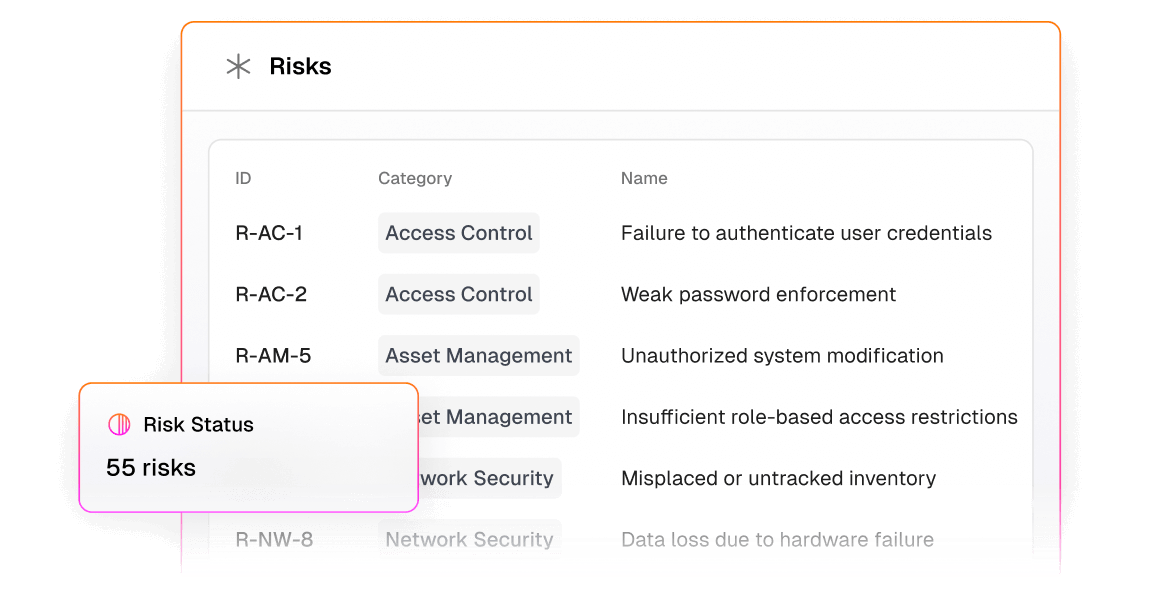Image resolution: width=1174 pixels, height=600 pixels.
Task: Click the asterisk Risks icon
Action: pyautogui.click(x=238, y=67)
